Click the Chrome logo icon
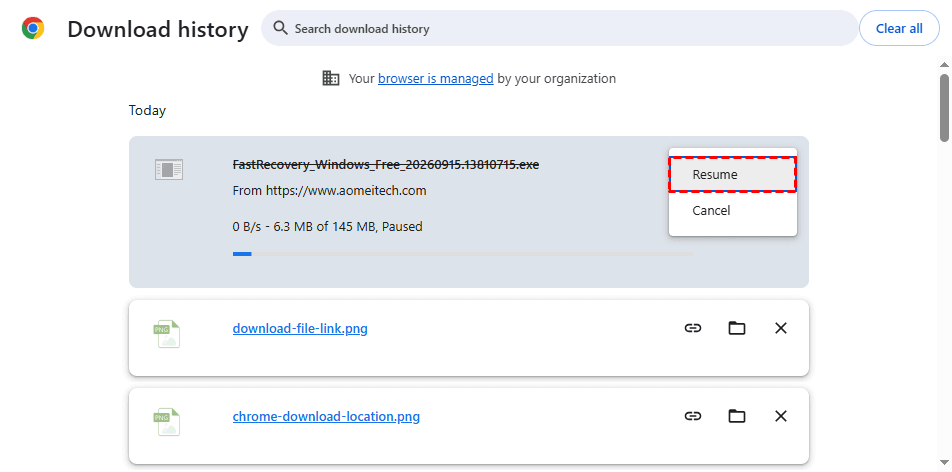 pyautogui.click(x=33, y=28)
